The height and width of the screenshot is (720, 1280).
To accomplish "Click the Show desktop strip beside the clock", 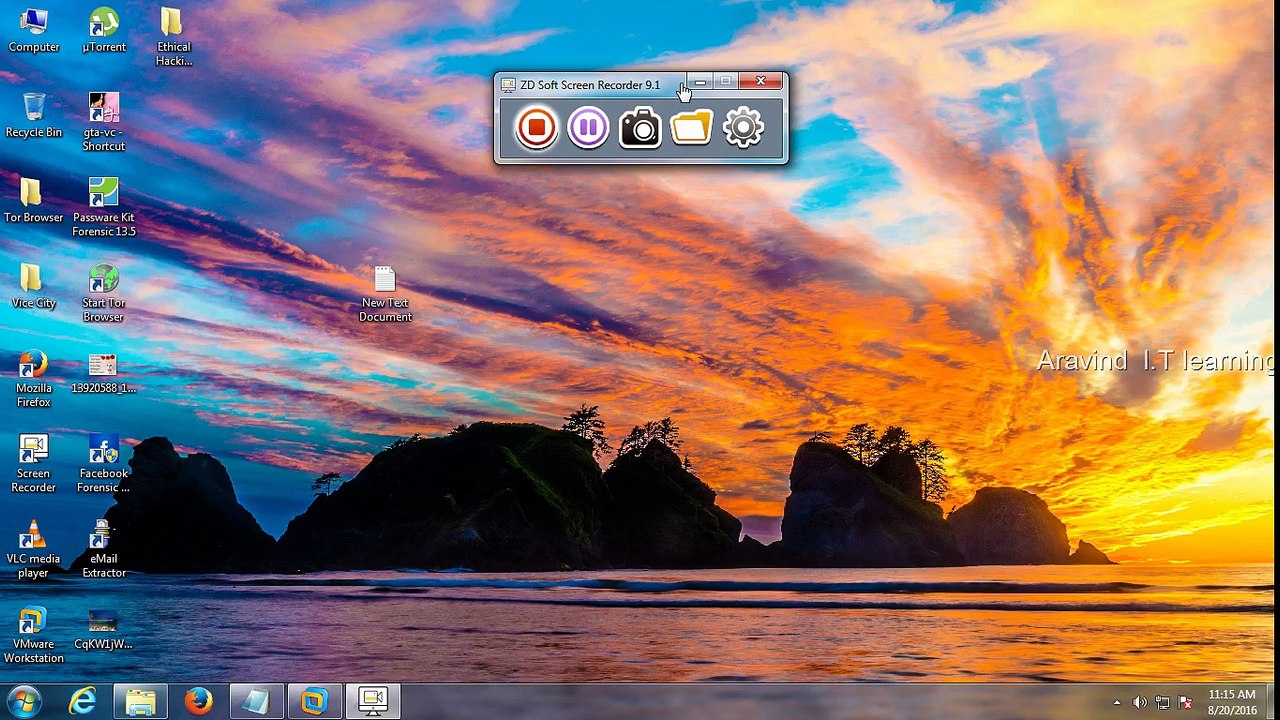I will [x=1272, y=702].
